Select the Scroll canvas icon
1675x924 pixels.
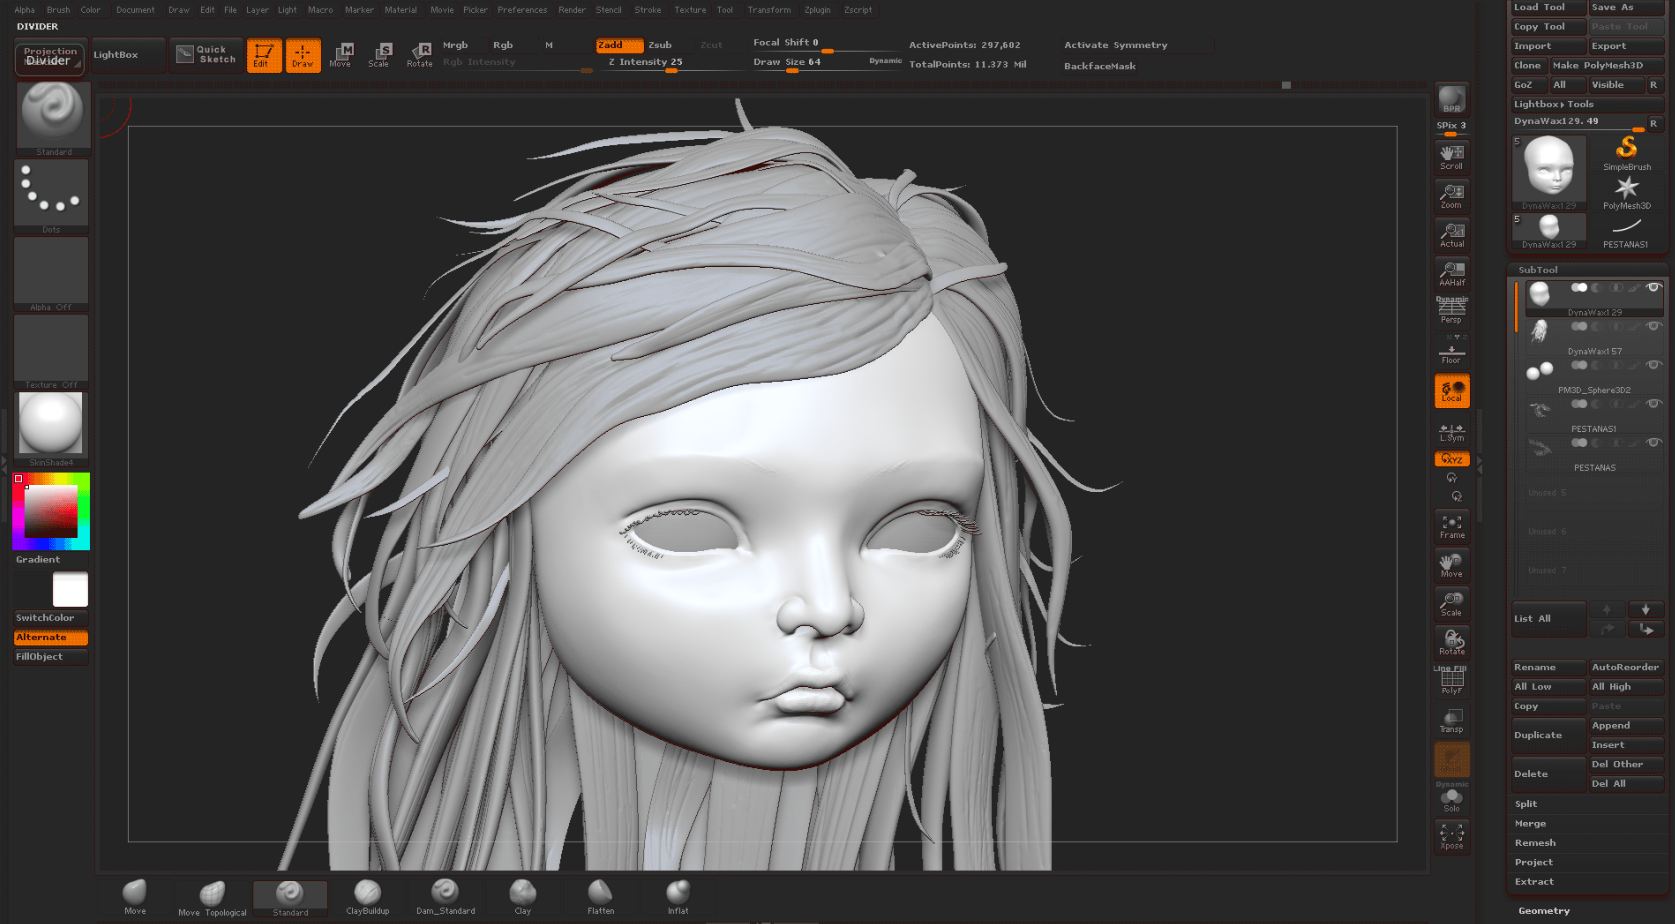1451,157
